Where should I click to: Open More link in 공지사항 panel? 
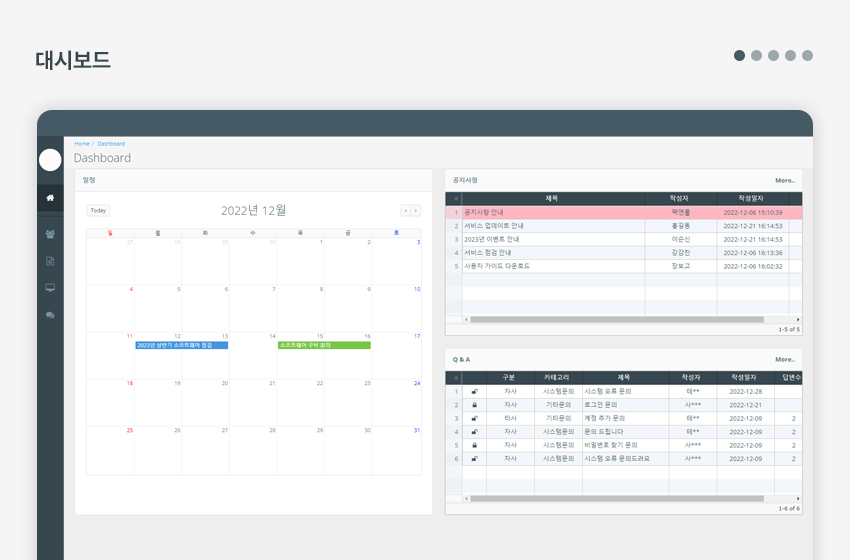point(784,181)
